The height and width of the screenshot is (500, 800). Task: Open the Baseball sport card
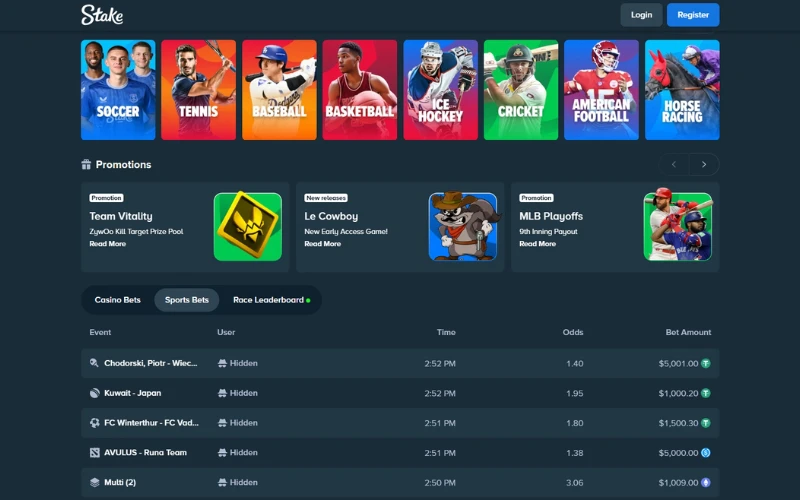coord(279,90)
